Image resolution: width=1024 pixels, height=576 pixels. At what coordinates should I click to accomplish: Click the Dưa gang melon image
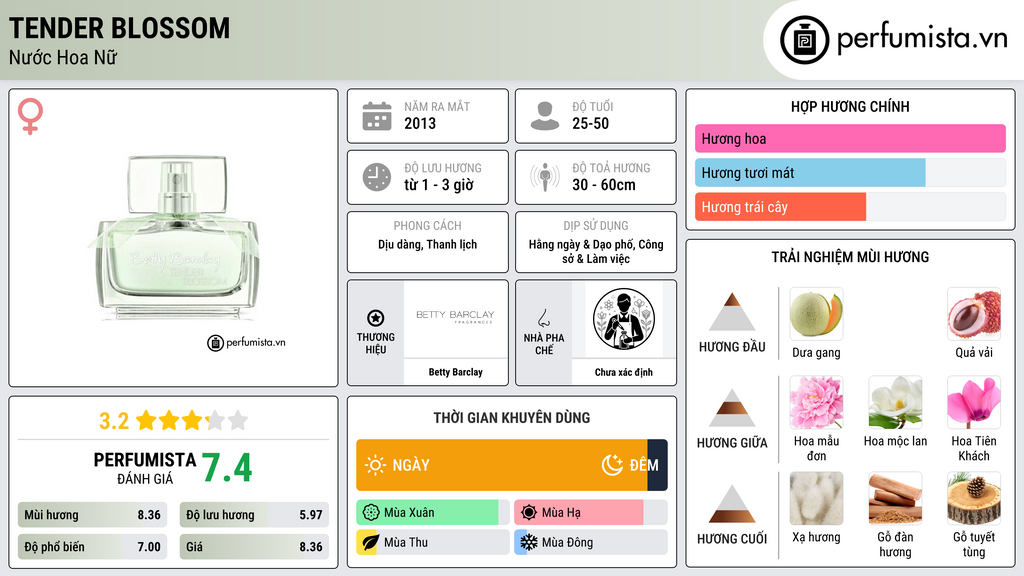click(816, 314)
